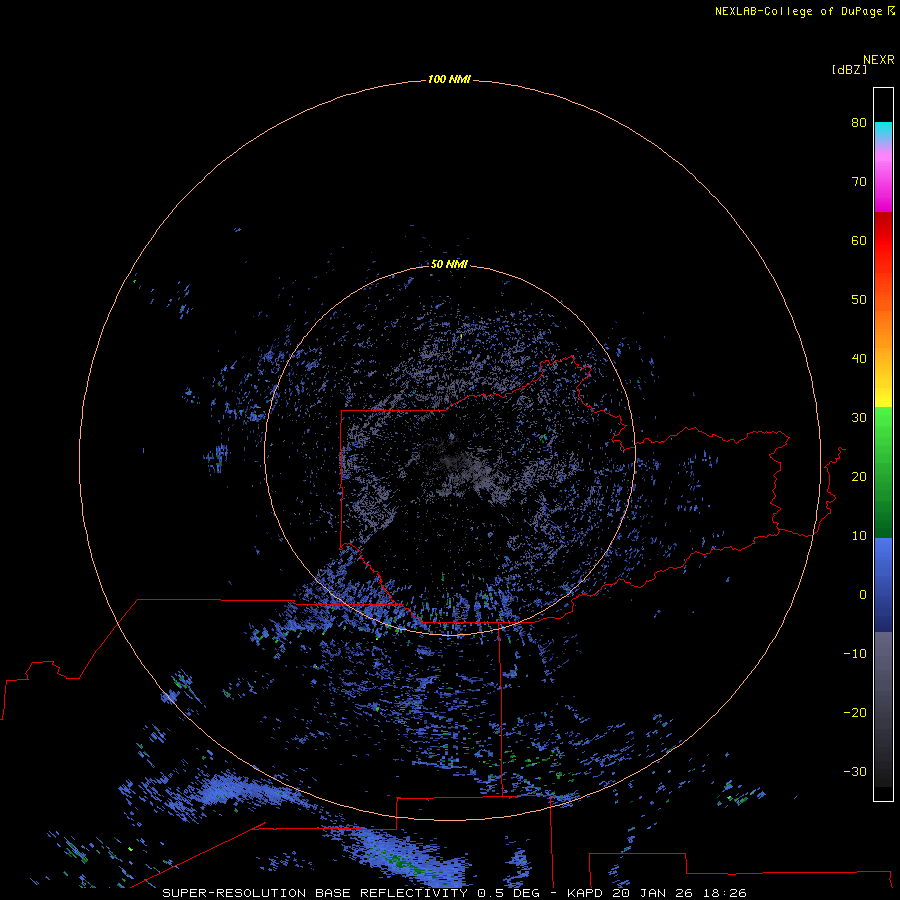This screenshot has height=900, width=900.
Task: Click the KAPD station identifier in caption
Action: pyautogui.click(x=585, y=893)
